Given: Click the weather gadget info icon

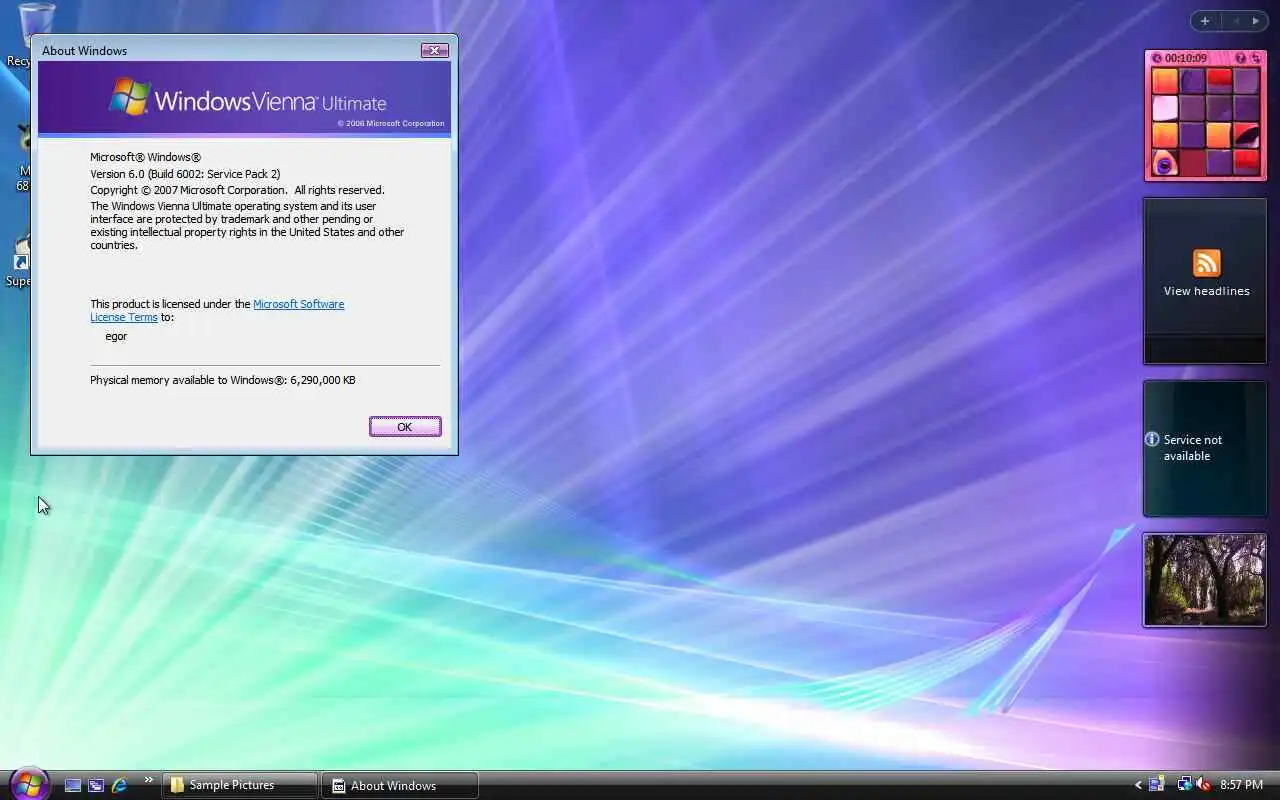Looking at the screenshot, I should pyautogui.click(x=1152, y=439).
